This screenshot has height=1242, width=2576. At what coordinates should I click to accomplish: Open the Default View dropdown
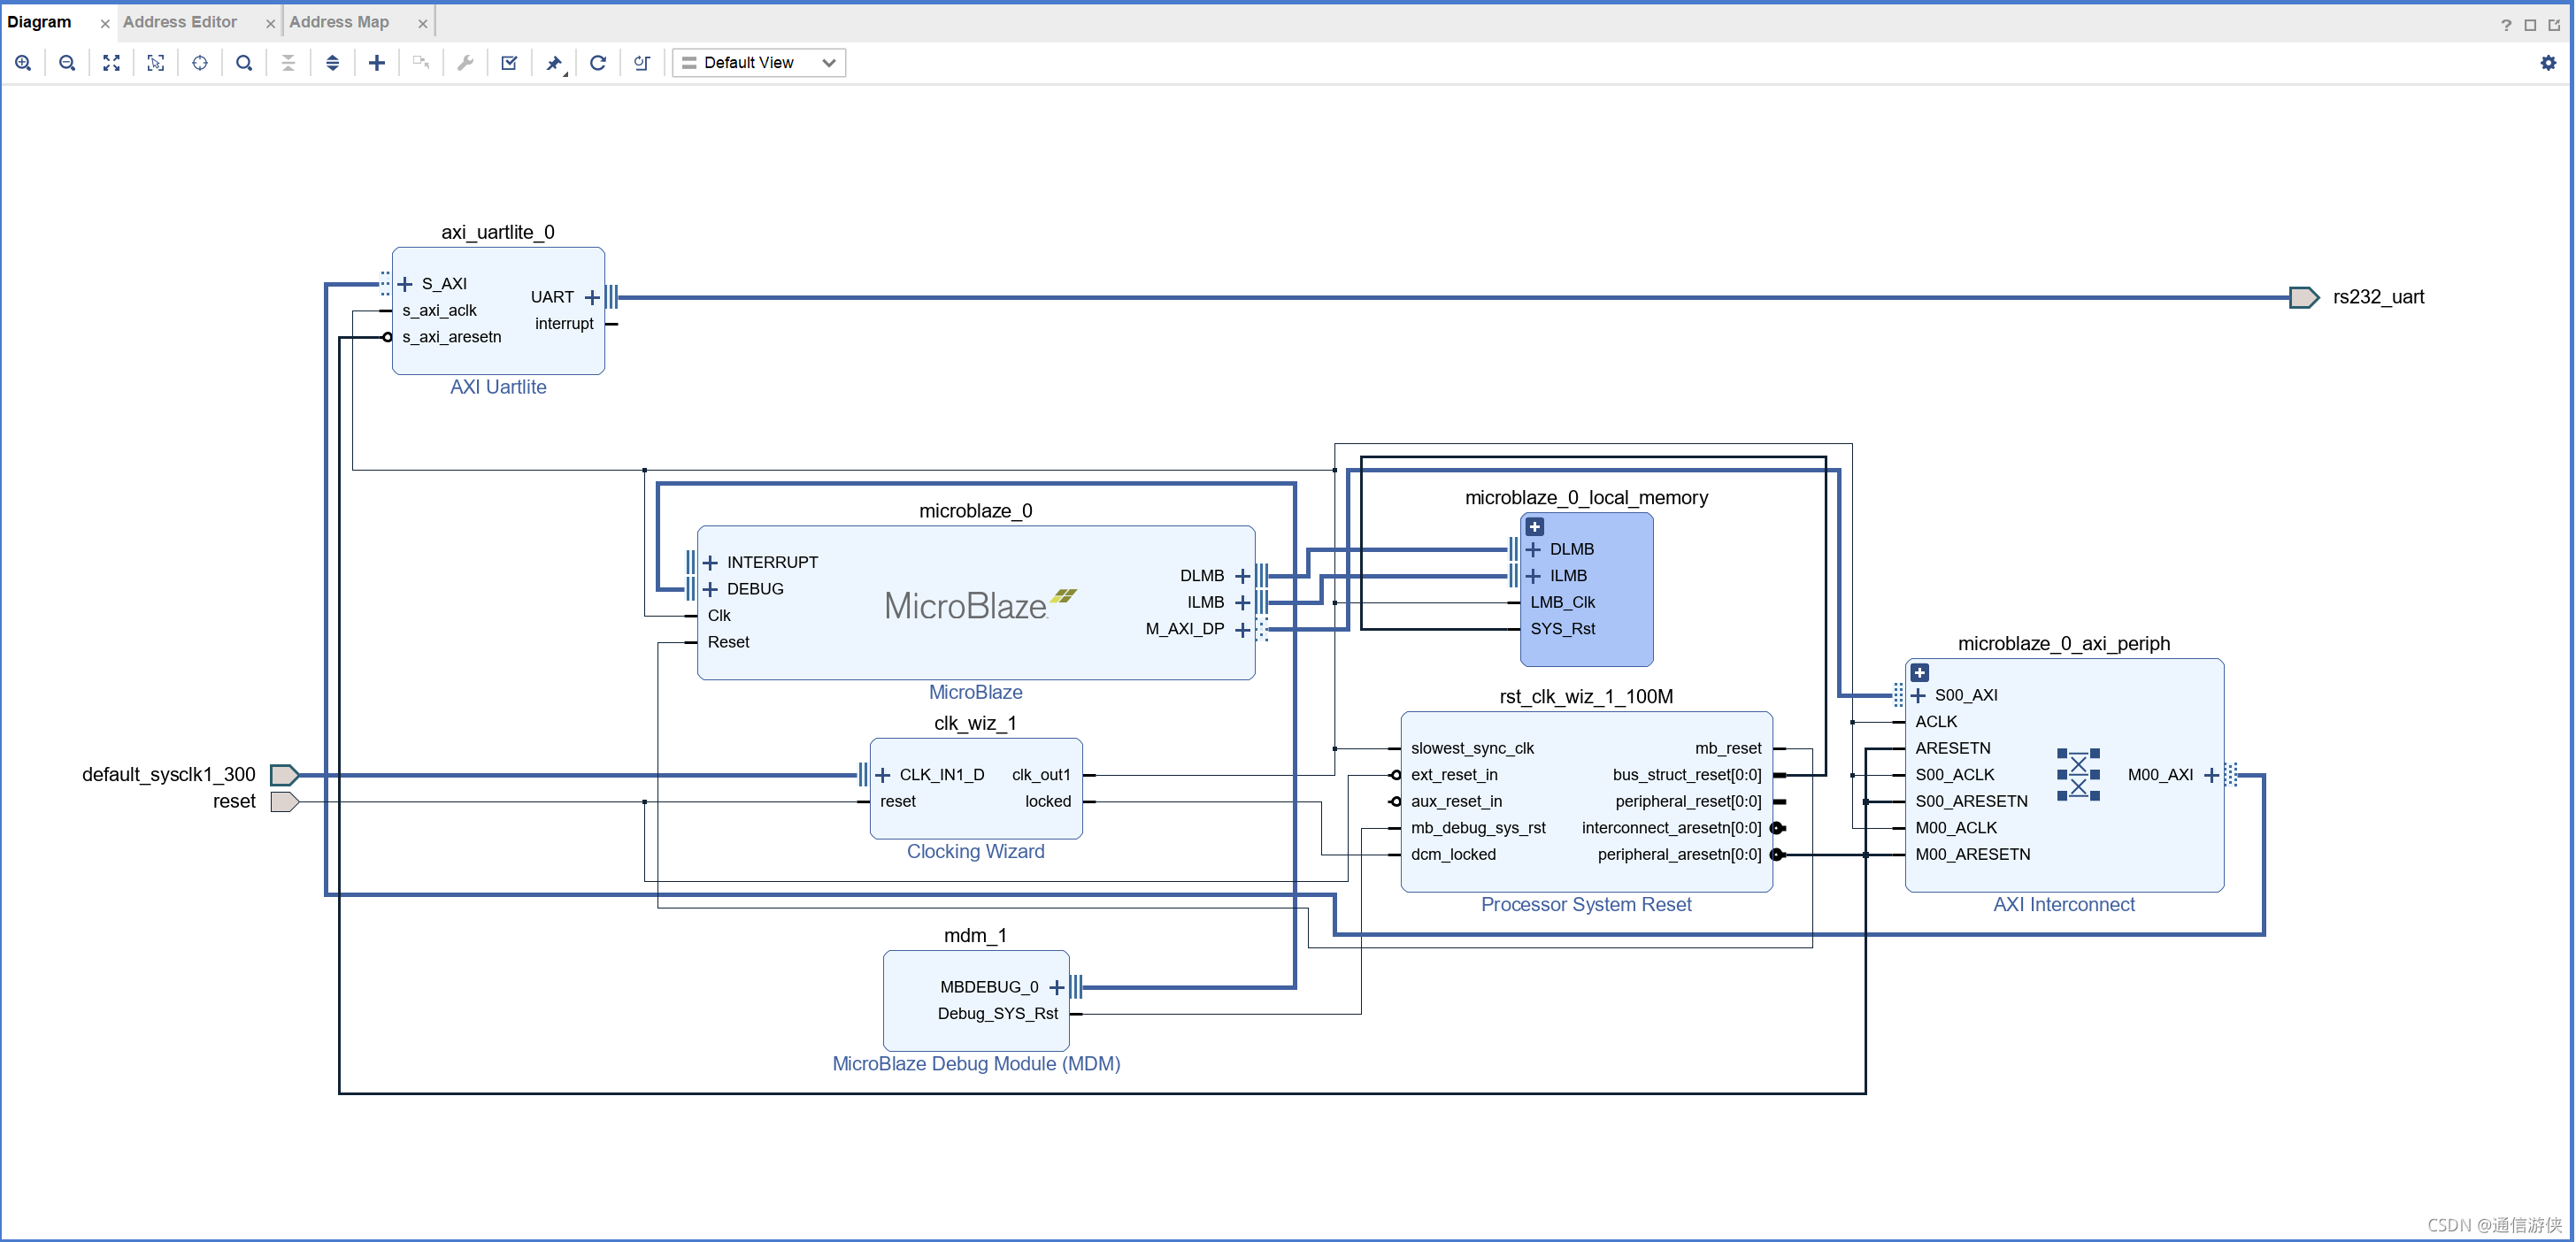pyautogui.click(x=759, y=63)
